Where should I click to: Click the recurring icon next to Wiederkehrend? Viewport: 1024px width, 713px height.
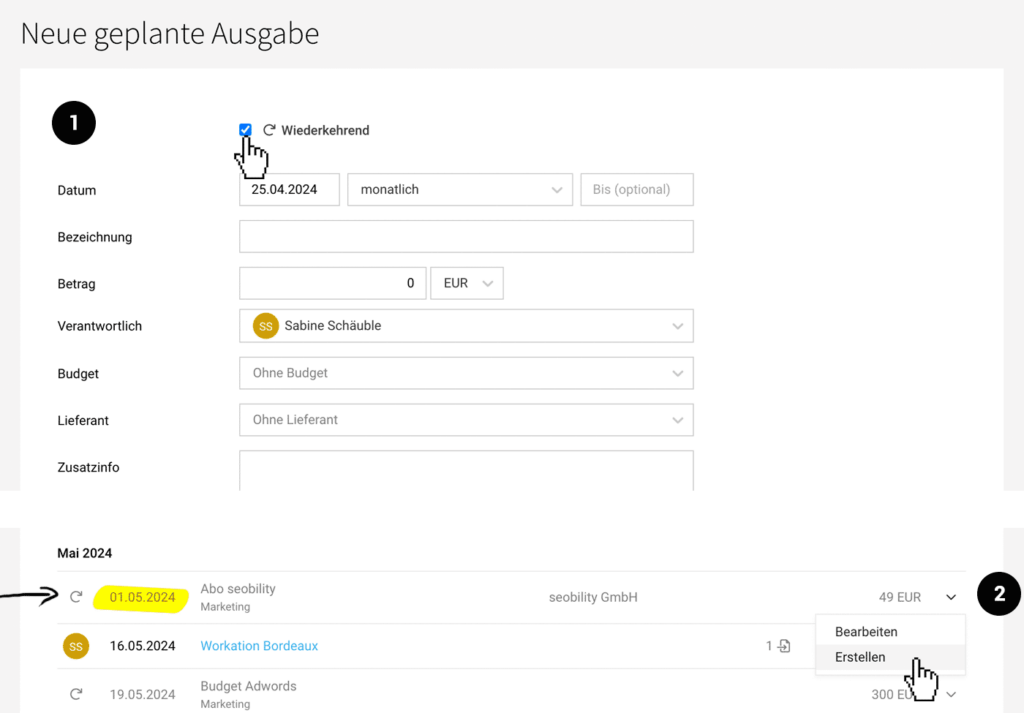(x=269, y=130)
